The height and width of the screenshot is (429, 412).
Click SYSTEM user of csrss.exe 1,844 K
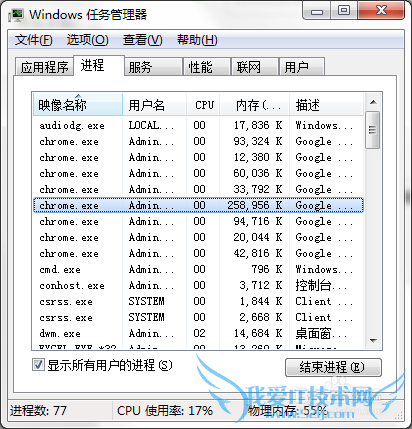click(146, 301)
